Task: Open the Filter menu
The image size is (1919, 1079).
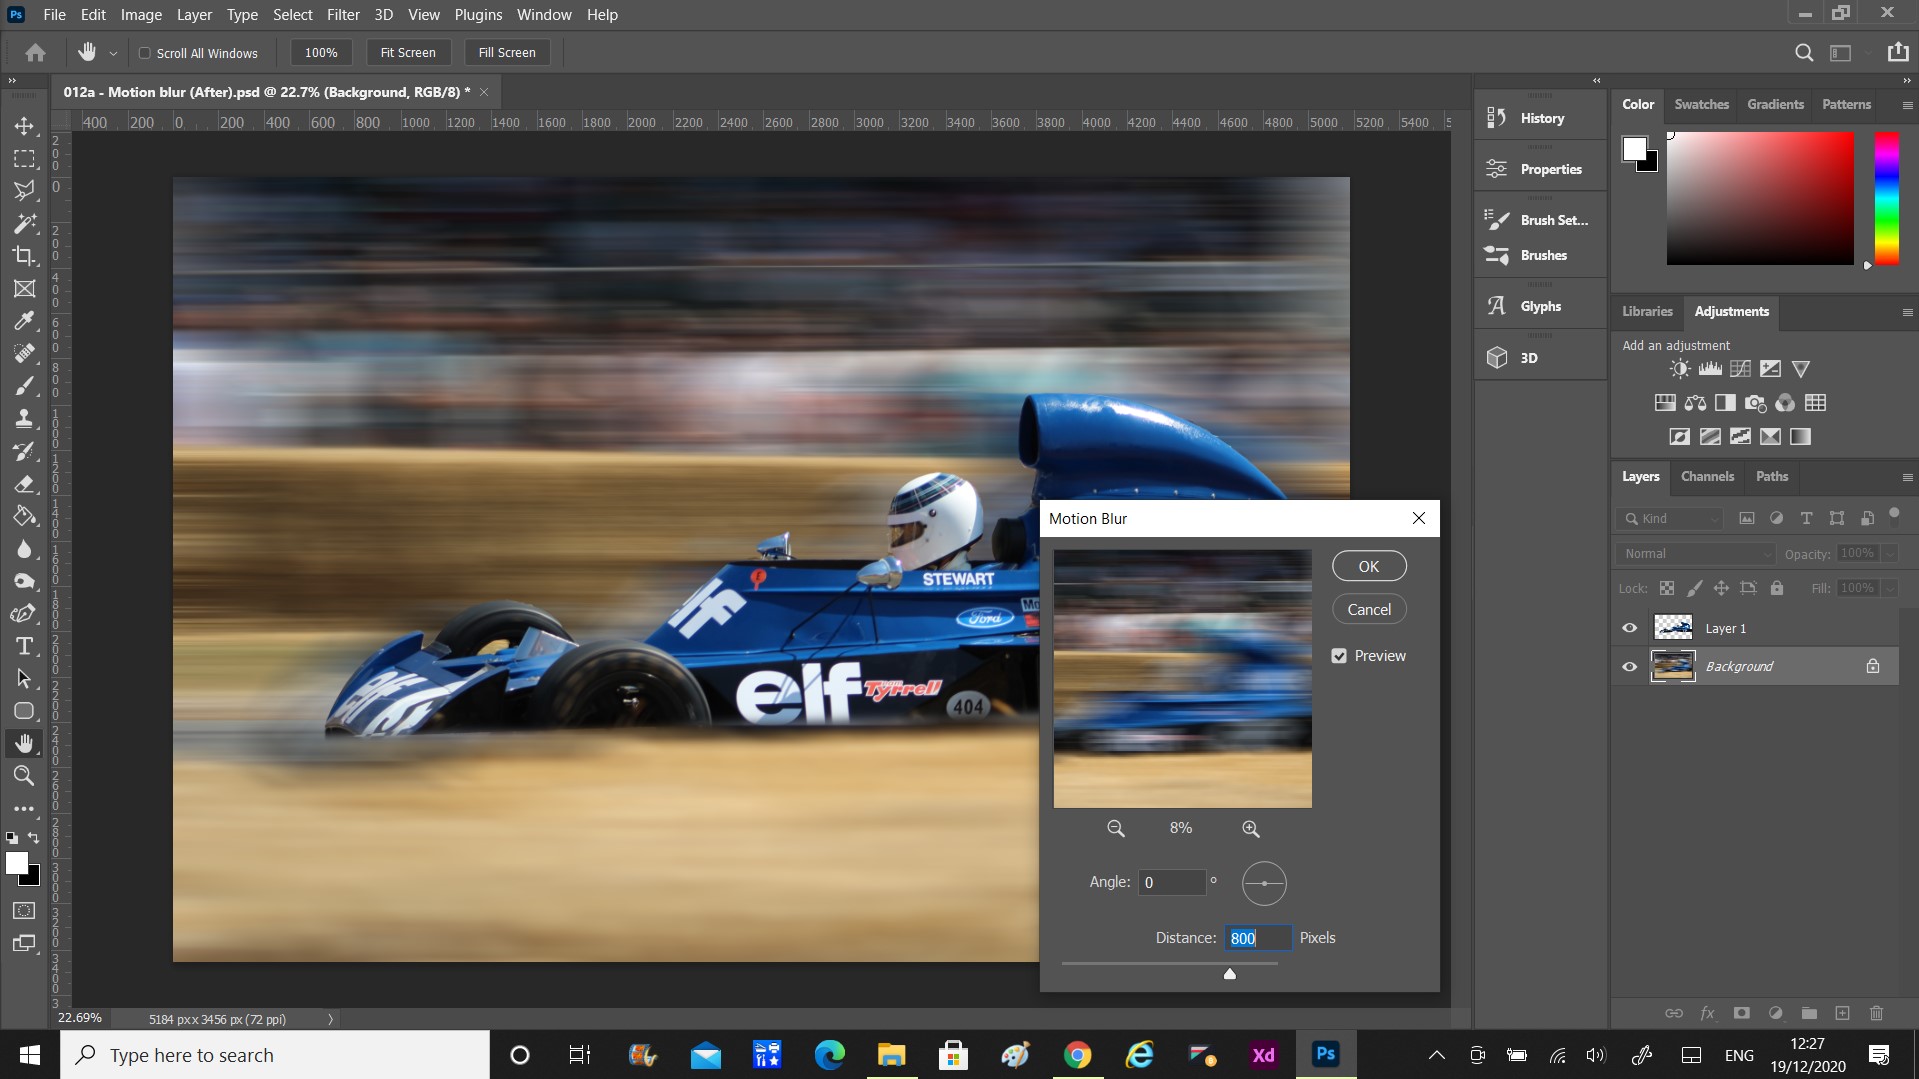Action: 343,14
